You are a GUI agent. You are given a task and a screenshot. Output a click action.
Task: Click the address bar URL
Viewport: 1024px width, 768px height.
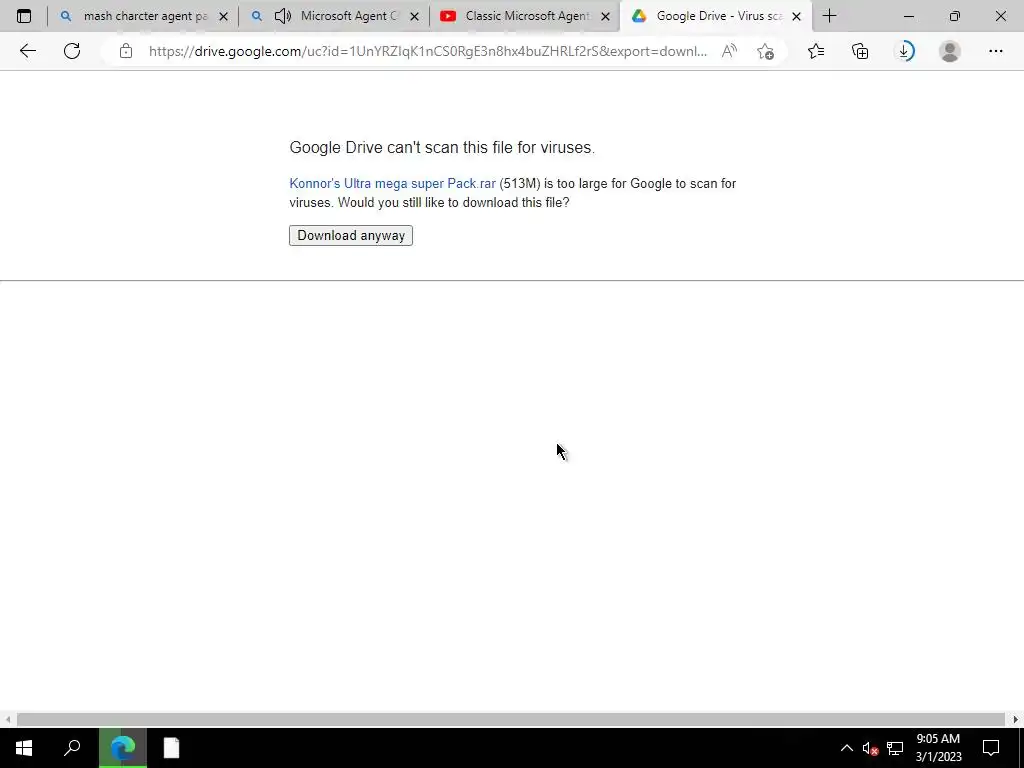click(428, 51)
